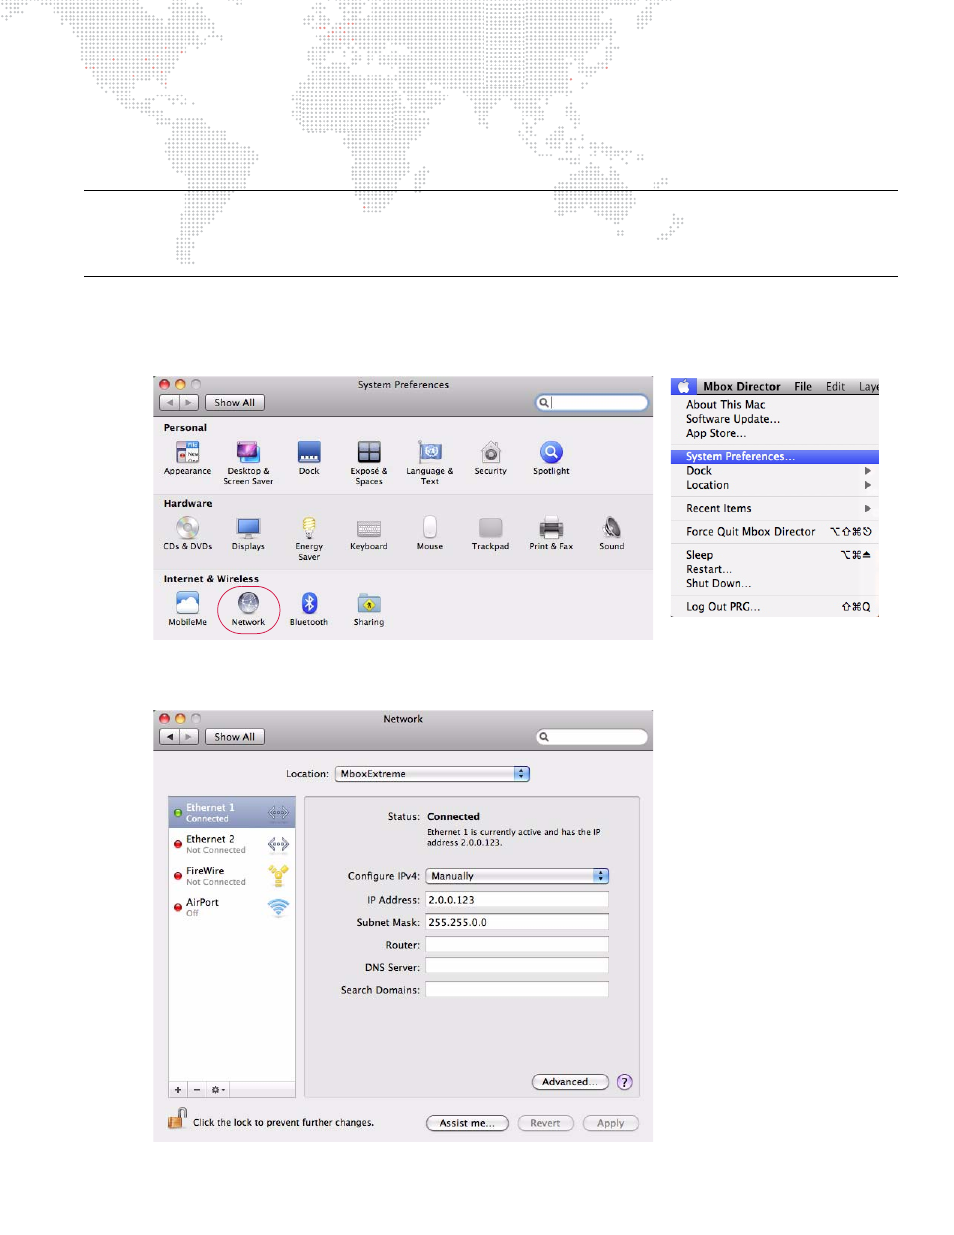This screenshot has width=954, height=1235.
Task: Click the Apply button
Action: 610,1123
